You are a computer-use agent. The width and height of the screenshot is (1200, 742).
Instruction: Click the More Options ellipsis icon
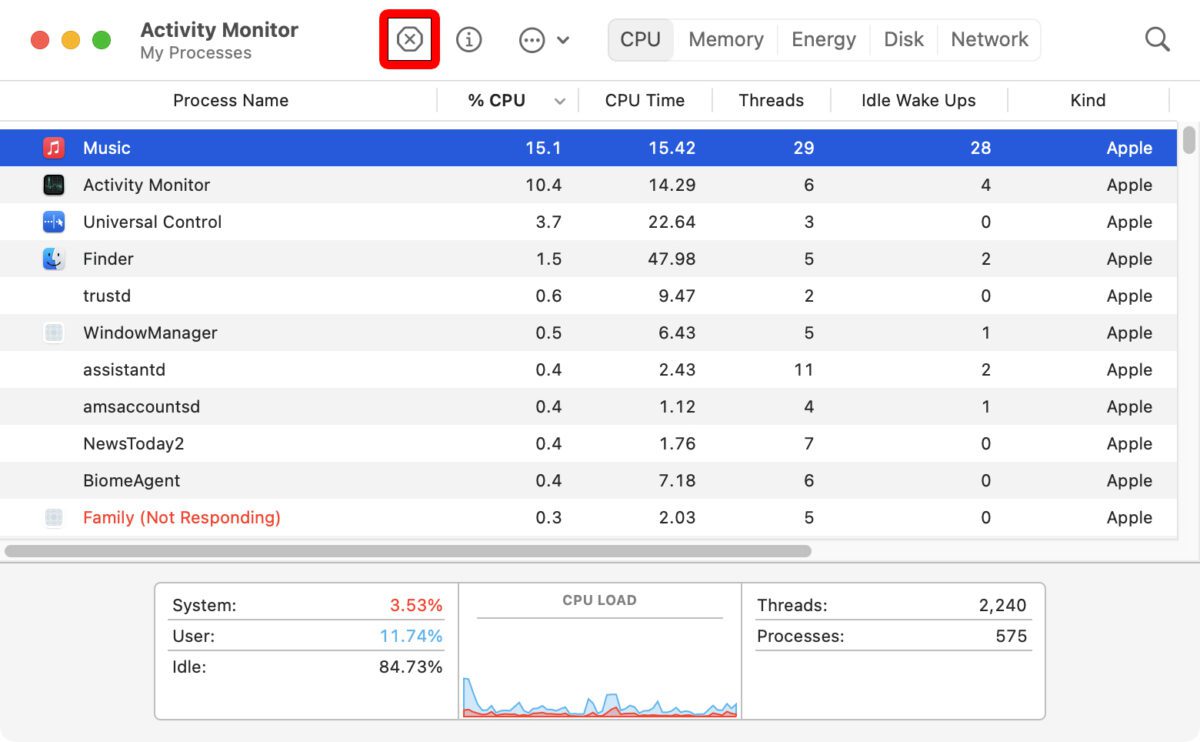coord(531,39)
